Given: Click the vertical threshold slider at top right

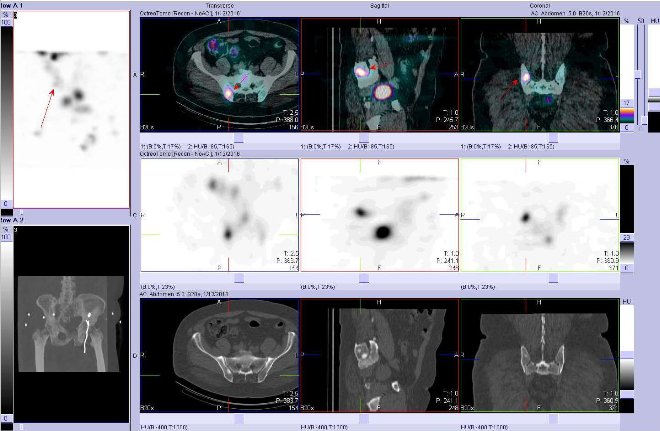Looking at the screenshot, I should [x=639, y=60].
